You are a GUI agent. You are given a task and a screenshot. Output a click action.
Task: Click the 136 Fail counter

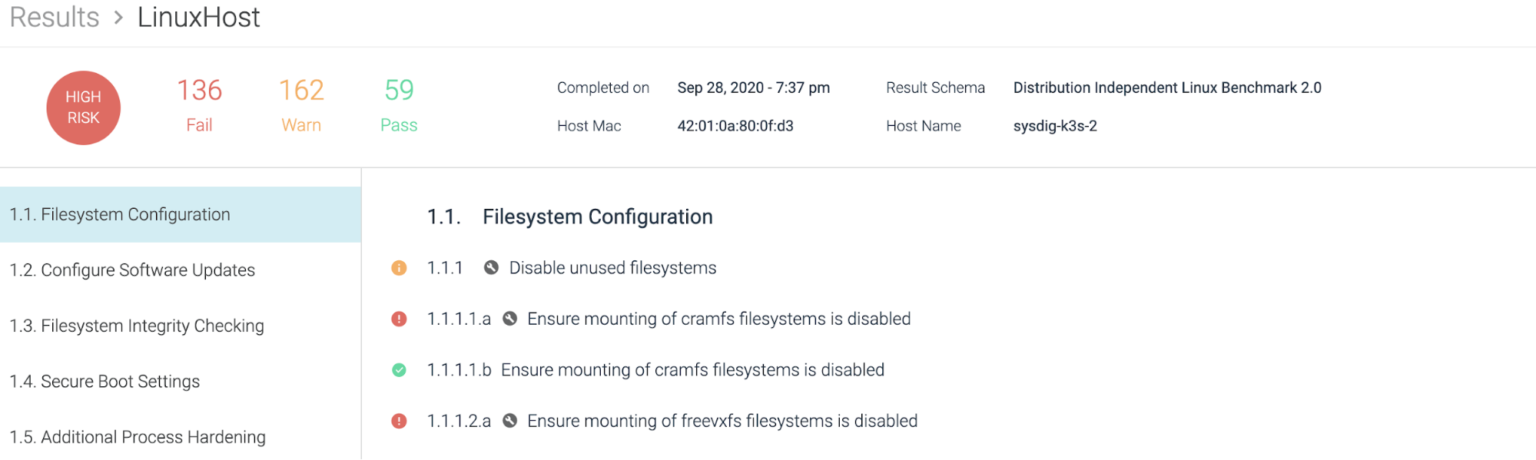pyautogui.click(x=199, y=105)
